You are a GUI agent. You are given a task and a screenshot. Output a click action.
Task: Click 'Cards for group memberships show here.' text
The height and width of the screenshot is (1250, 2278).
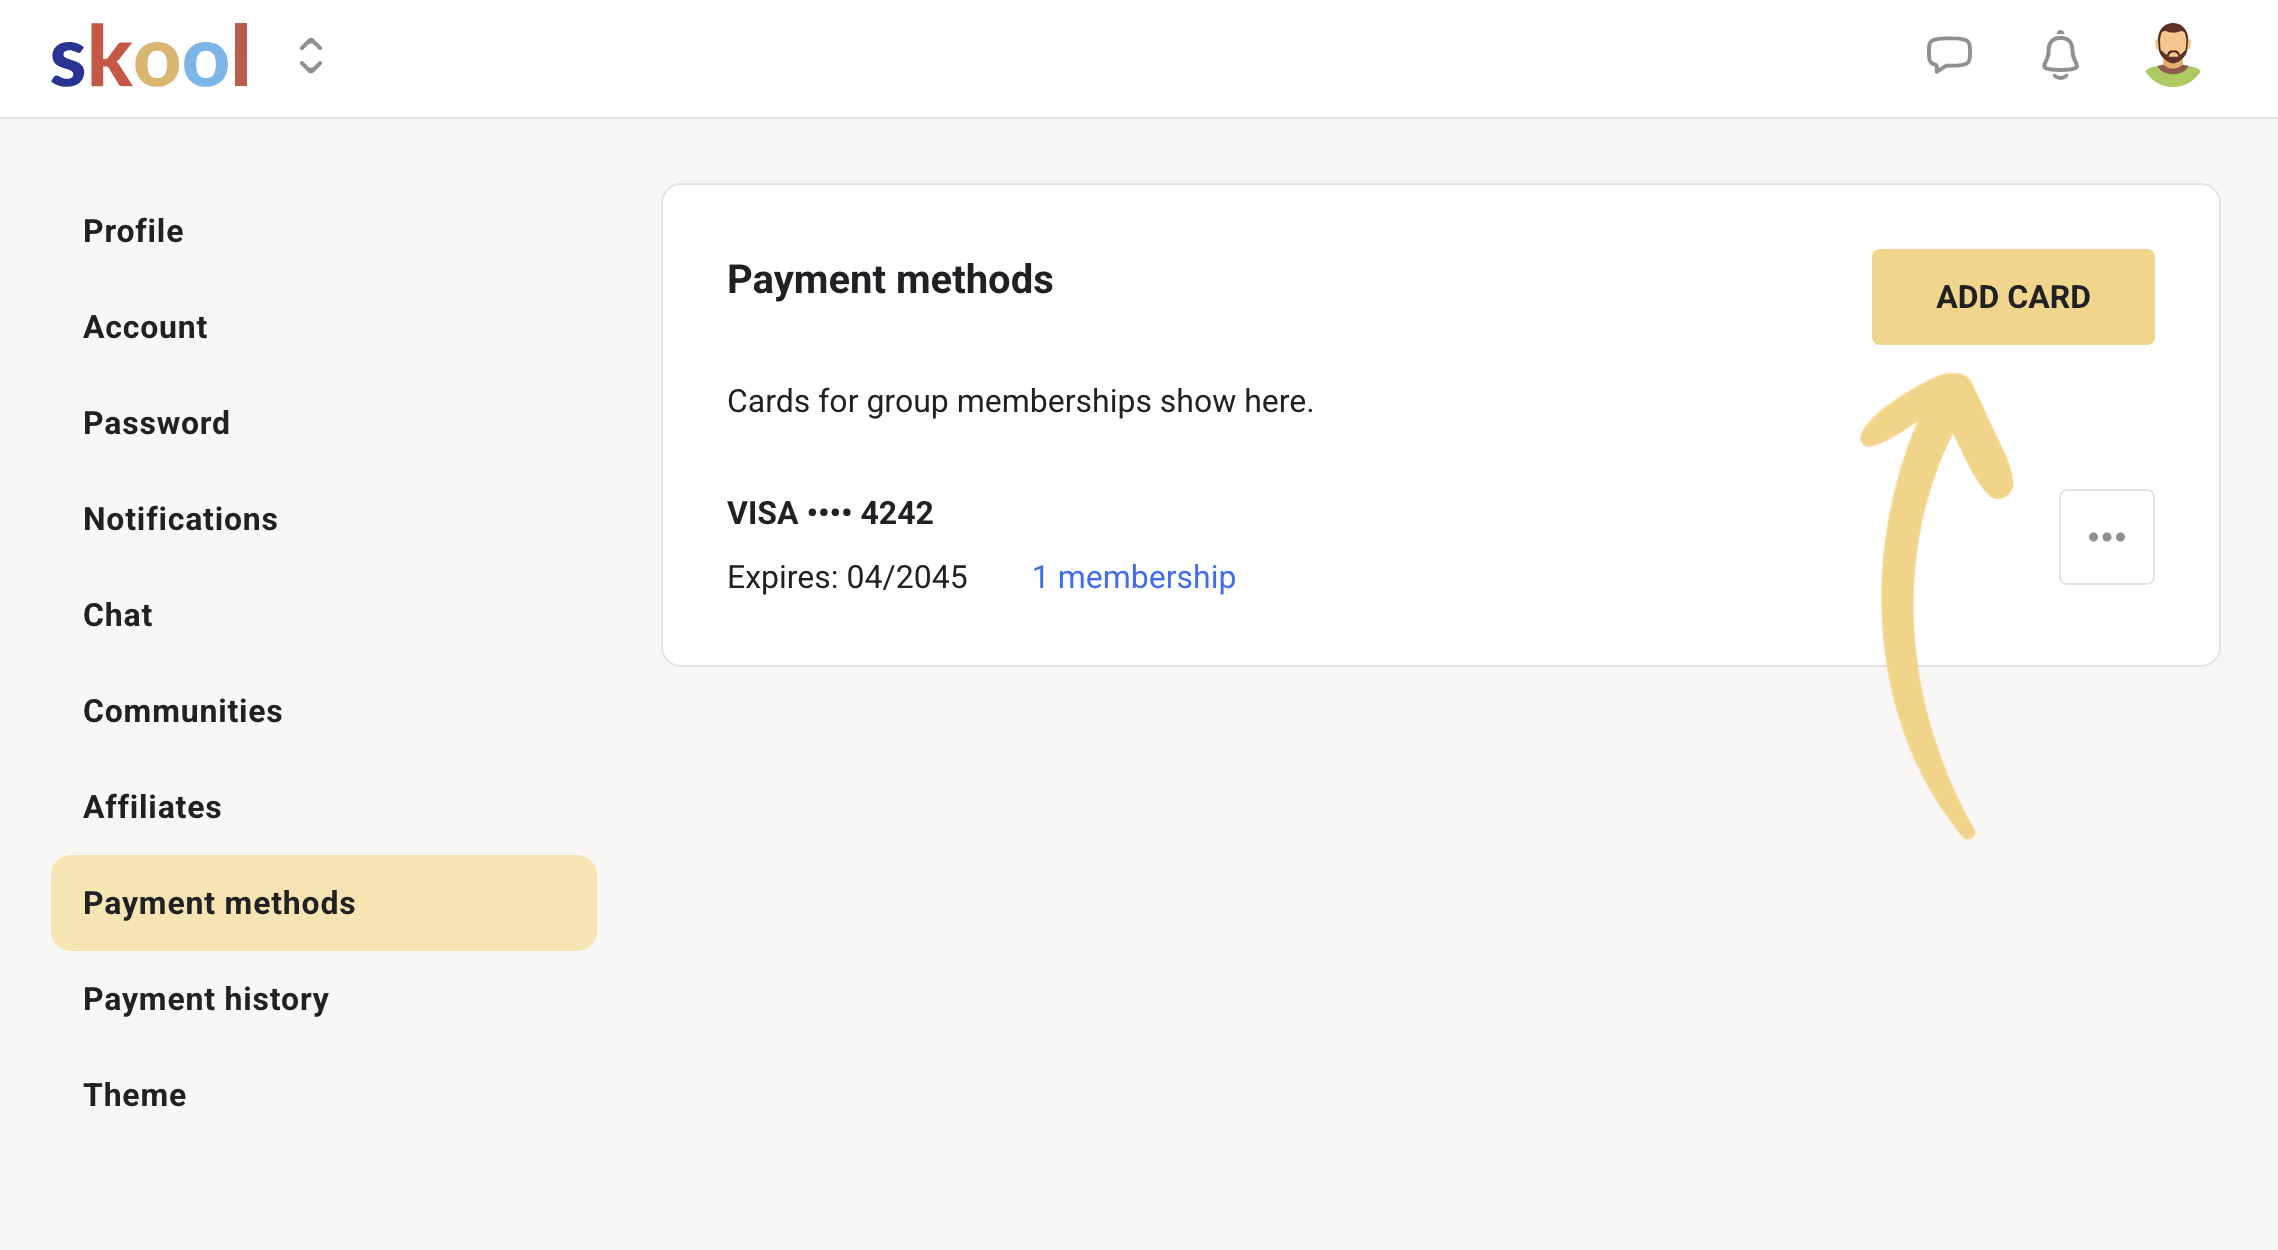1020,401
